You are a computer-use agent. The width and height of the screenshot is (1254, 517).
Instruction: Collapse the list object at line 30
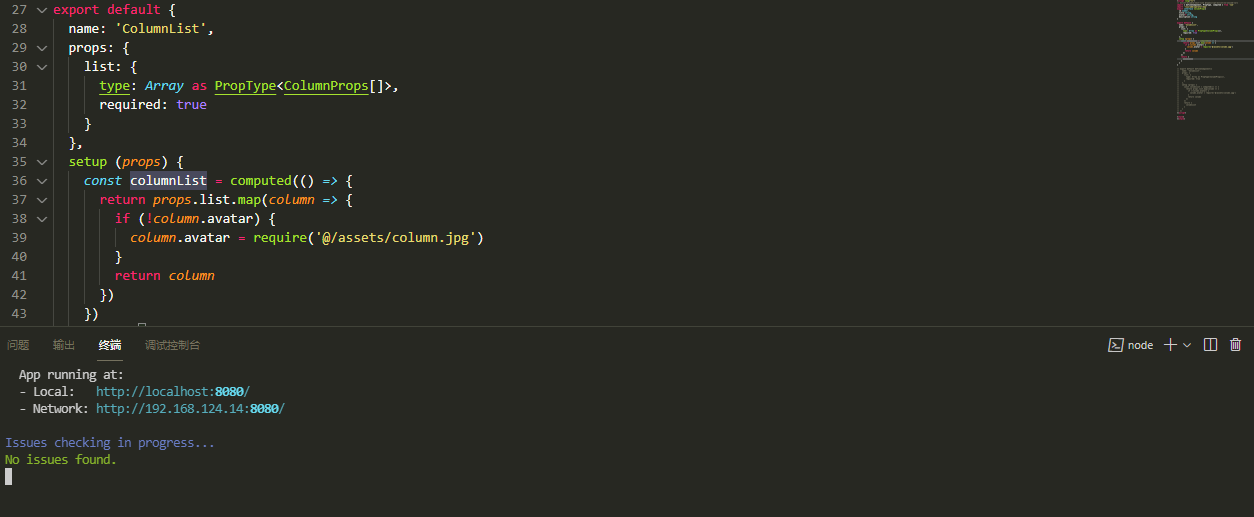41,66
